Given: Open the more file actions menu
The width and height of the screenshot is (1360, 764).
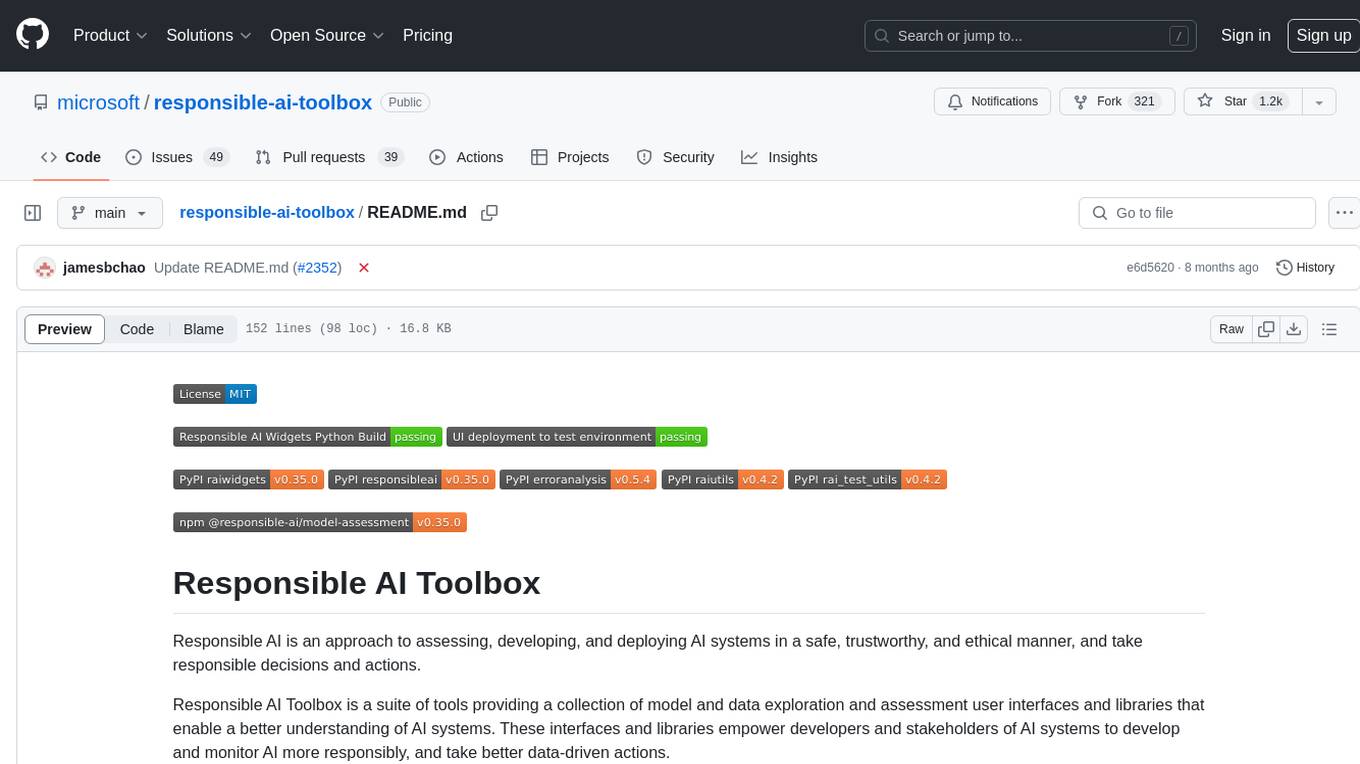Looking at the screenshot, I should tap(1344, 213).
